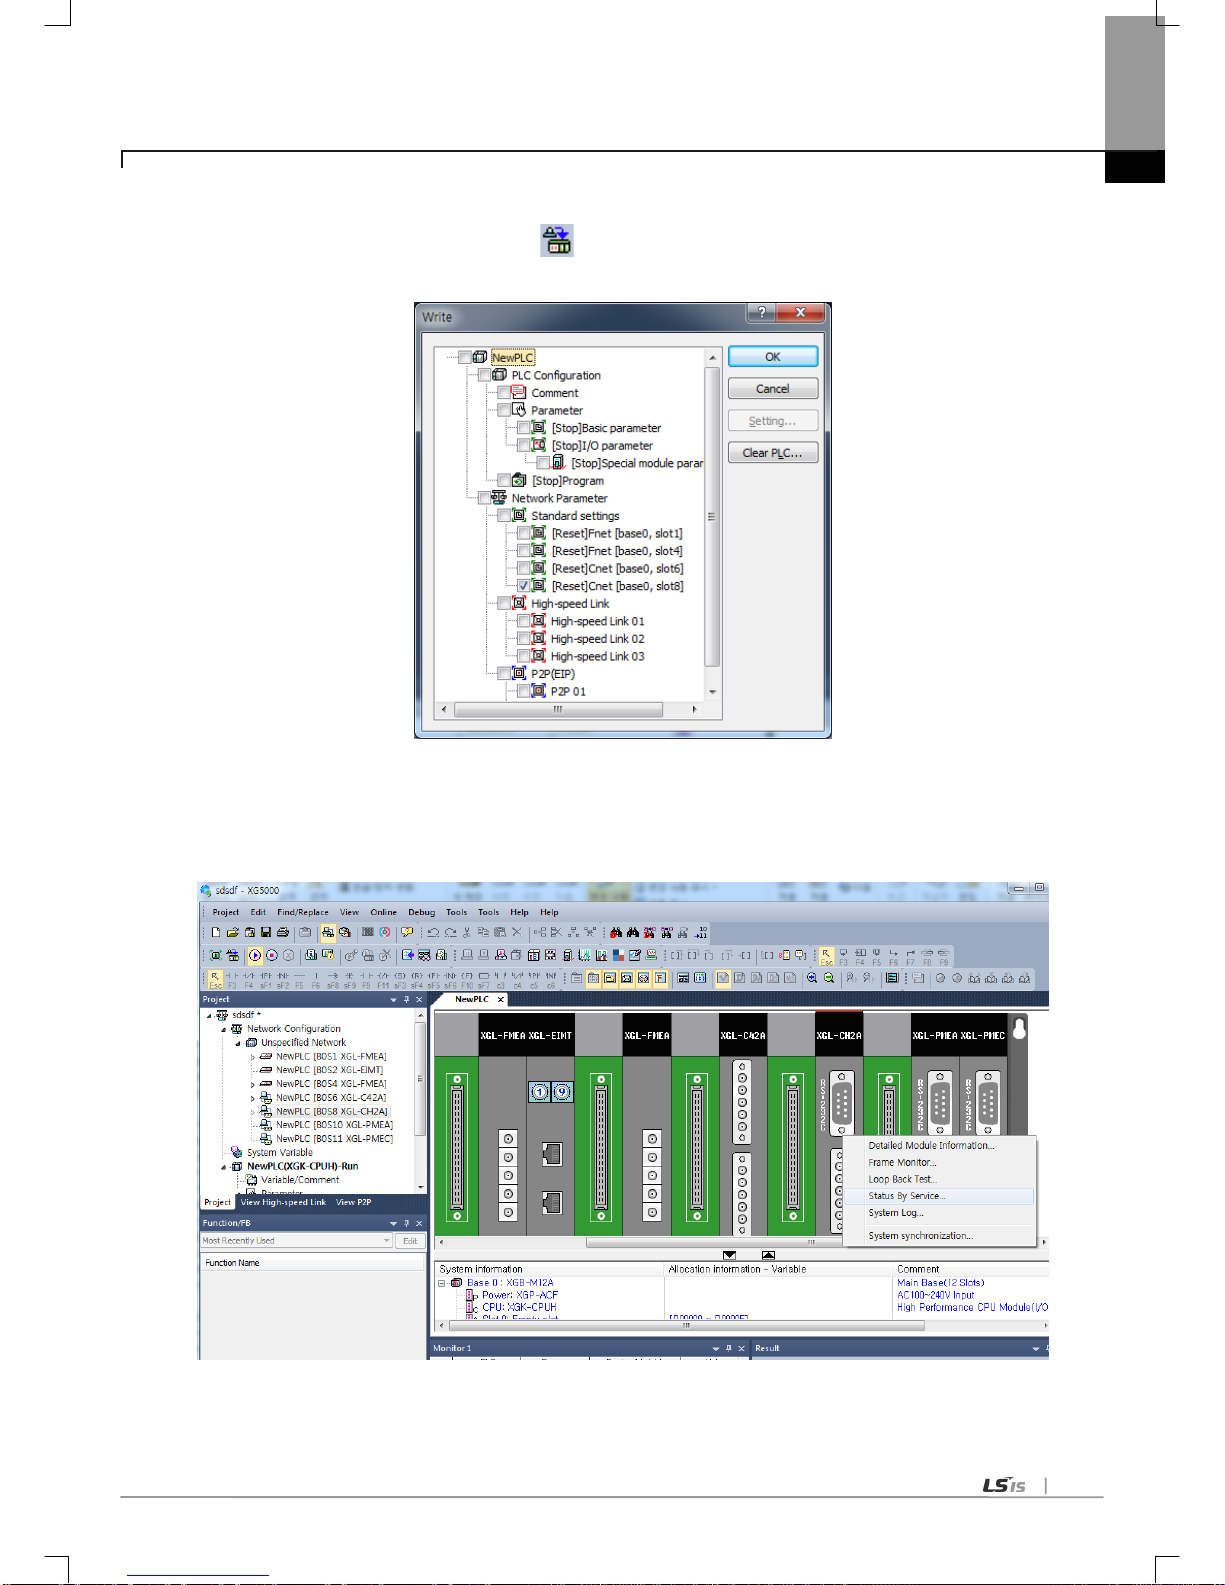Click the question mark help button in Write dialog
Viewport: 1225px width, 1585px height.
click(762, 312)
